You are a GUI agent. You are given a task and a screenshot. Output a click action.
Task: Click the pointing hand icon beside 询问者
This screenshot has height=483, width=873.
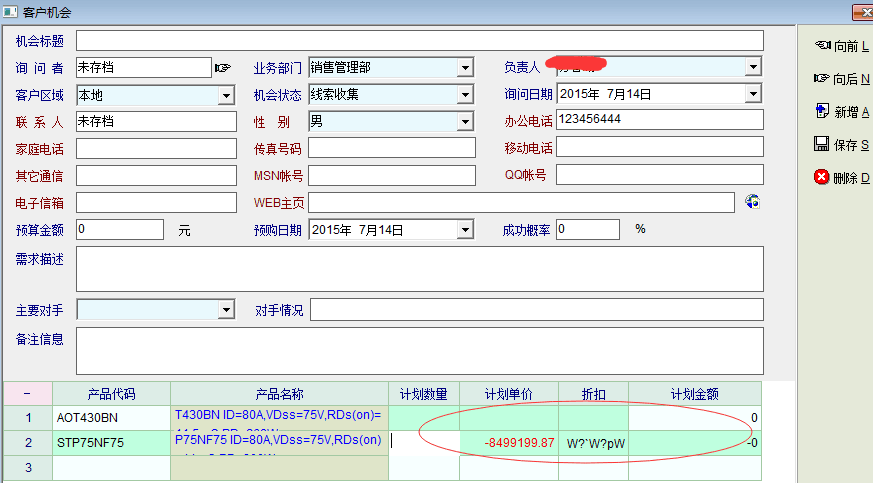[222, 68]
